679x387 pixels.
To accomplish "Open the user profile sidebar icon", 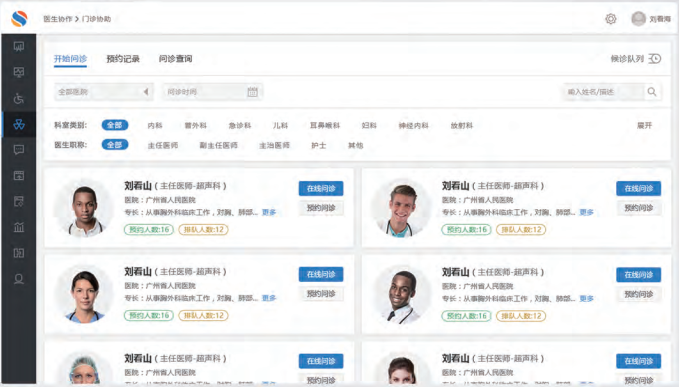I will (19, 279).
